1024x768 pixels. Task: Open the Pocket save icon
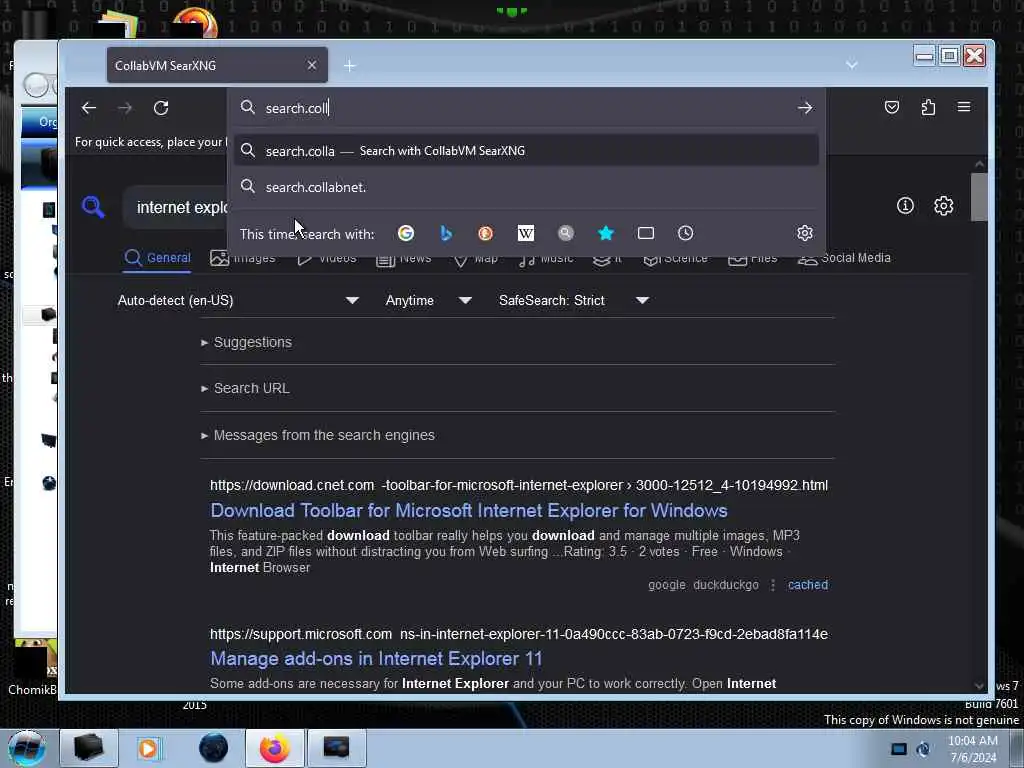[892, 107]
